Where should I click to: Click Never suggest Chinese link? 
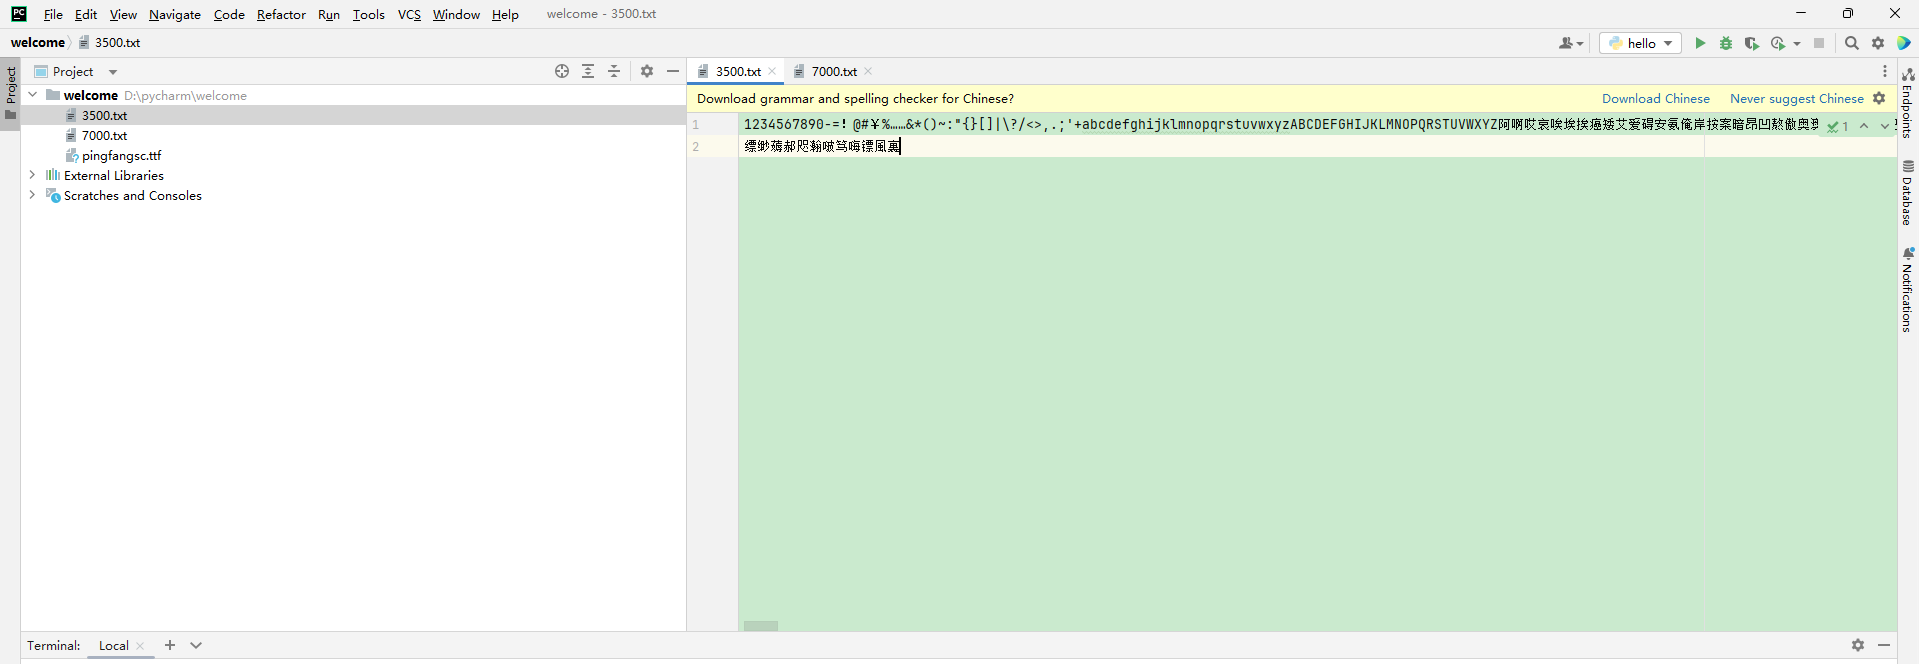[1796, 98]
